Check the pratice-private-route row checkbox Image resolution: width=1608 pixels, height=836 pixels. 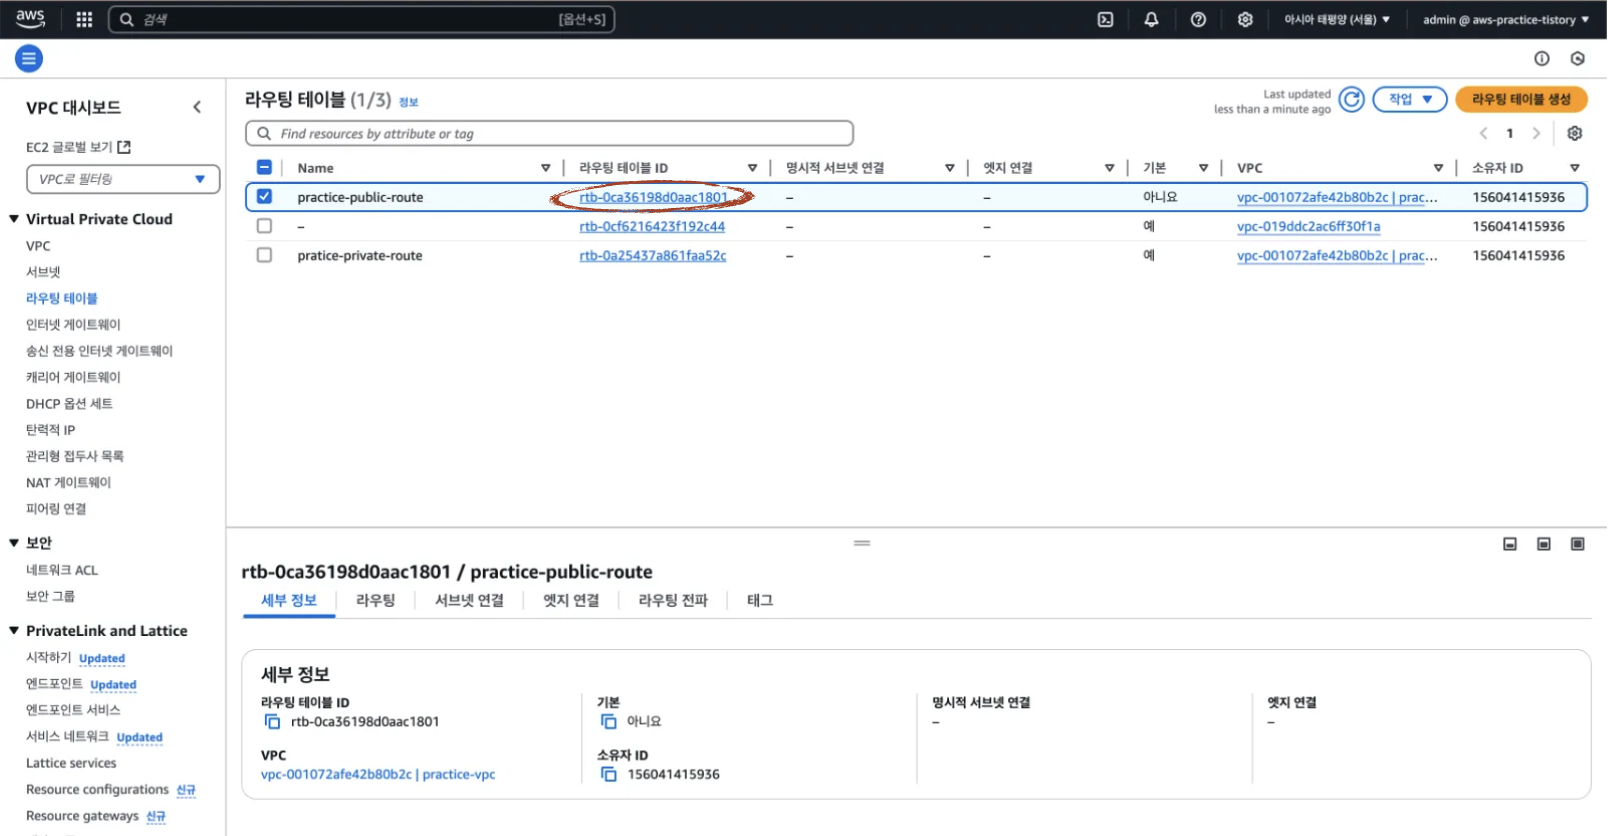click(264, 255)
